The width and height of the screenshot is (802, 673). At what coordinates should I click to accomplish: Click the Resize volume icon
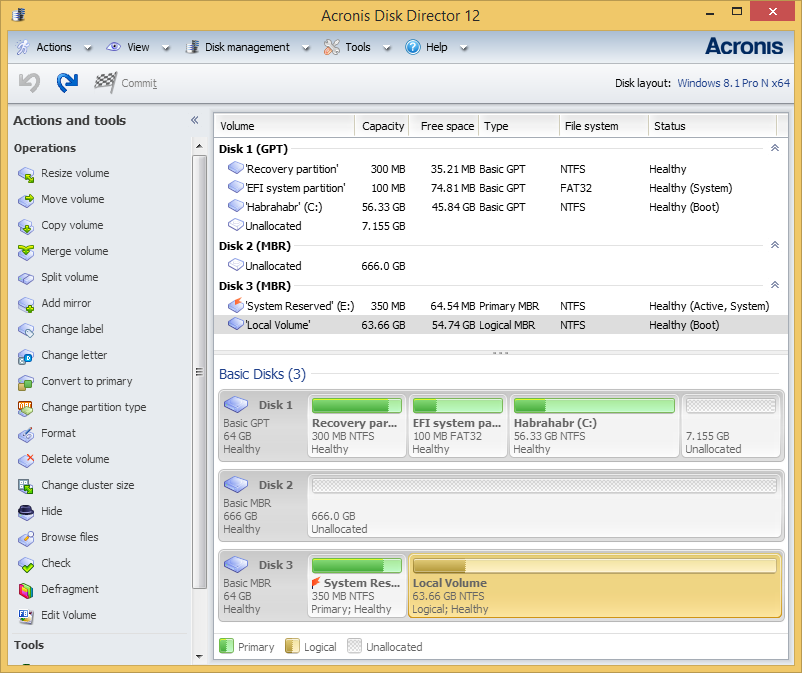26,174
